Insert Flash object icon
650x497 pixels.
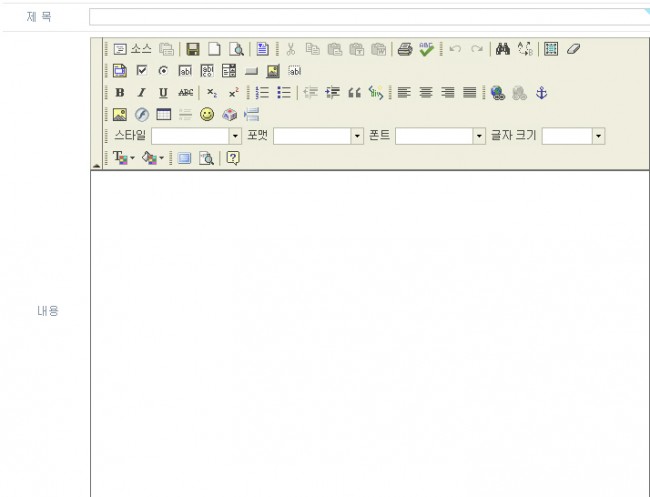(142, 114)
